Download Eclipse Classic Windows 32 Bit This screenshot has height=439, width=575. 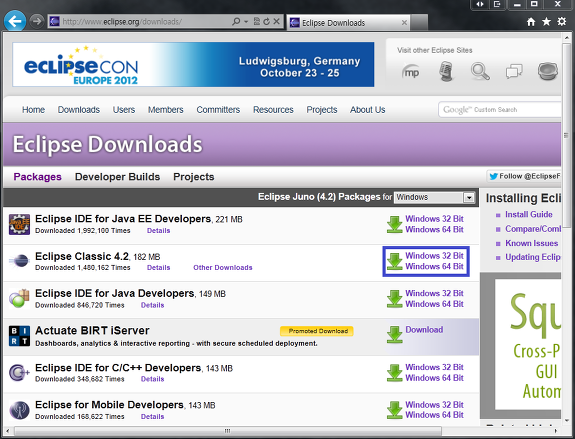click(x=434, y=256)
